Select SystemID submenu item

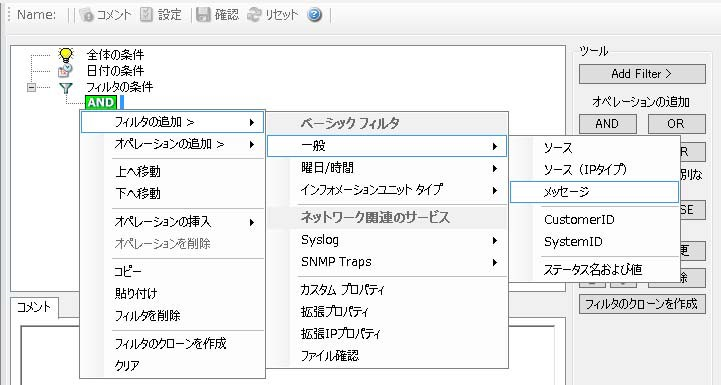pos(595,242)
